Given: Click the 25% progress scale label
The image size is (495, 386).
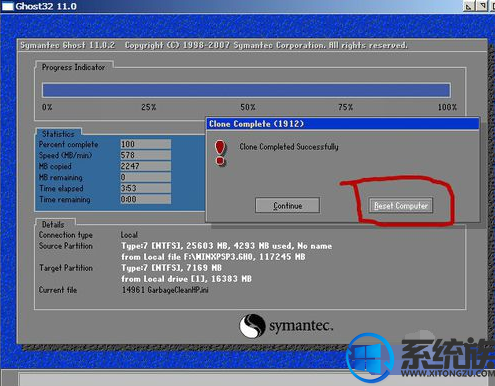Looking at the screenshot, I should (148, 107).
